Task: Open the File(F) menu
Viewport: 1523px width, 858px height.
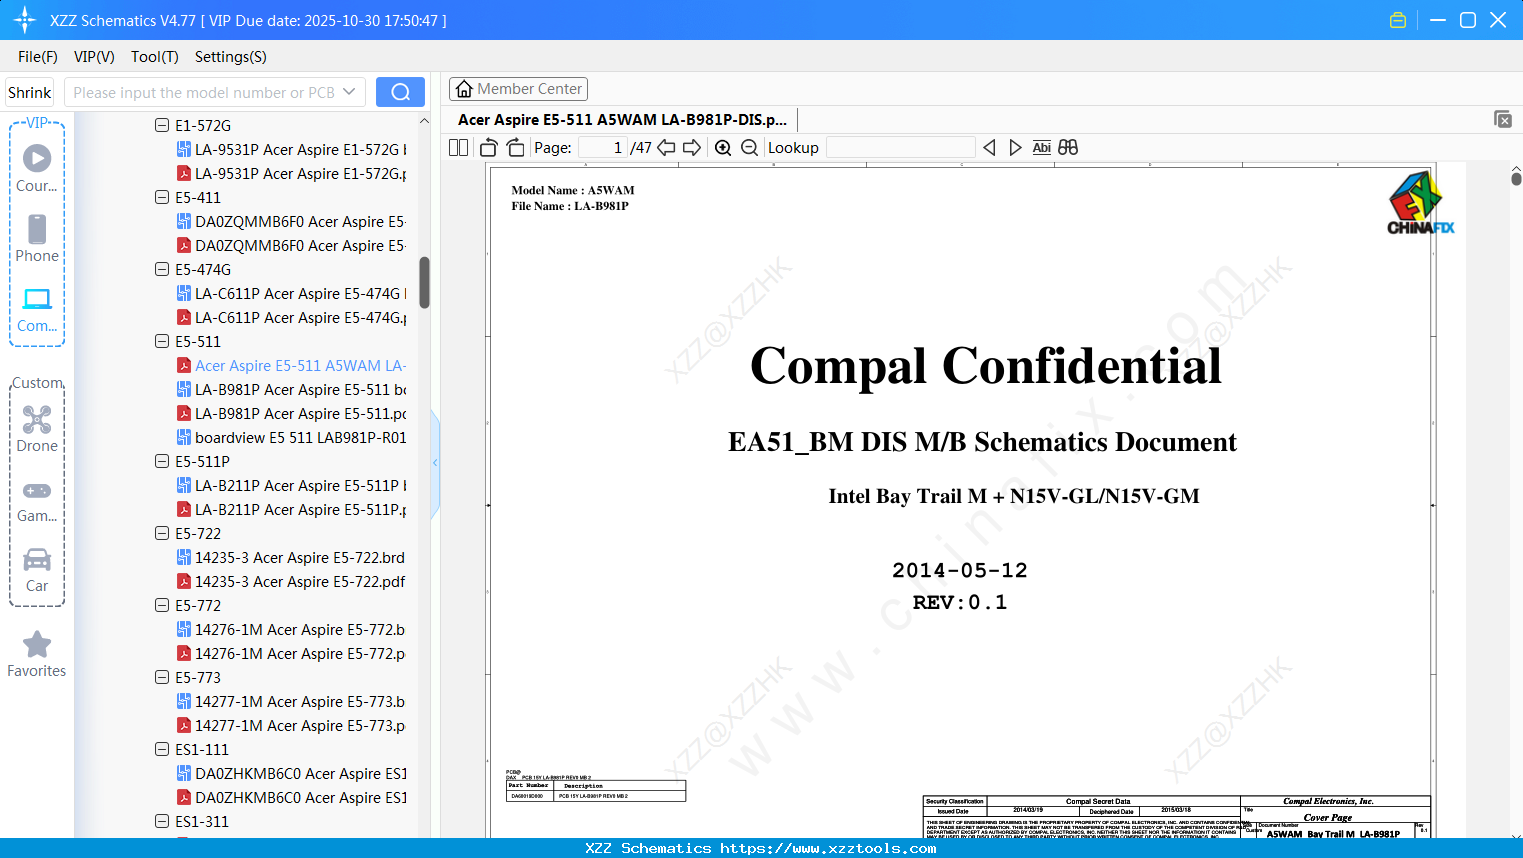Action: pyautogui.click(x=38, y=57)
